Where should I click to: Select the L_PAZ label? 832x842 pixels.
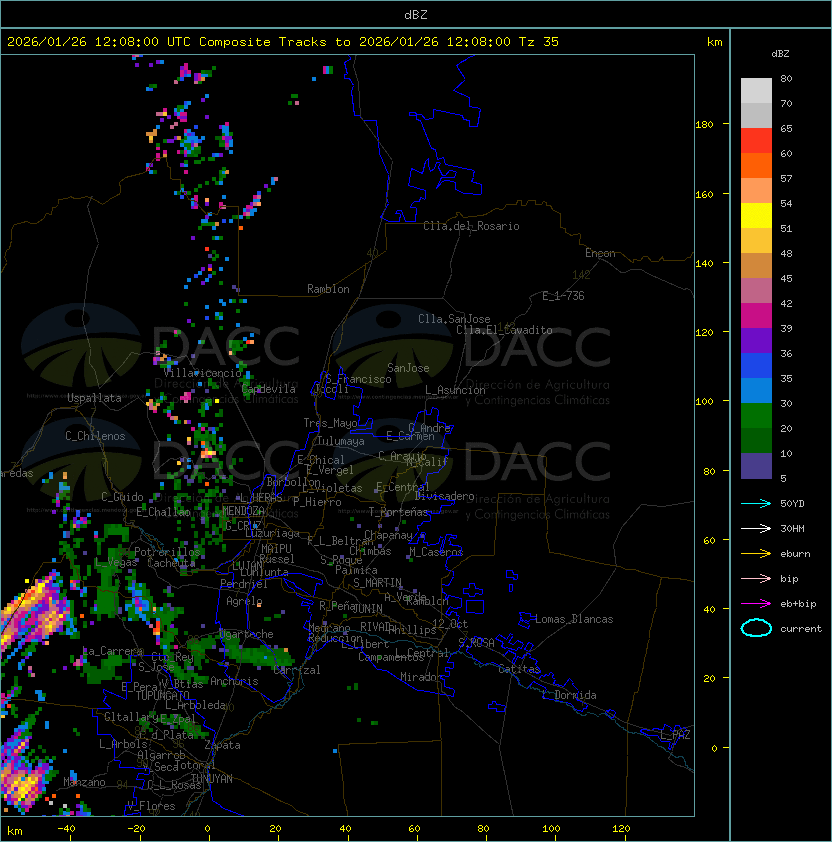675,735
